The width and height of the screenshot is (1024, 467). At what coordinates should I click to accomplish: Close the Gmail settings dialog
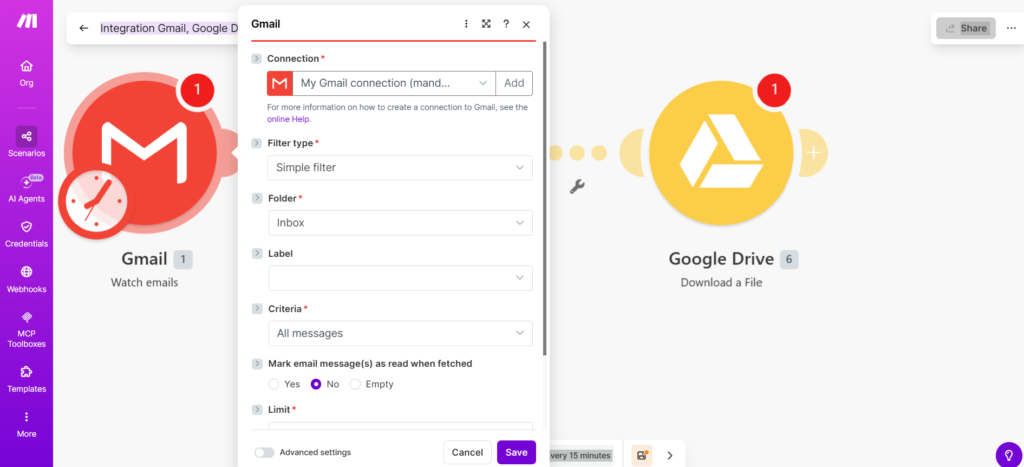pos(526,24)
